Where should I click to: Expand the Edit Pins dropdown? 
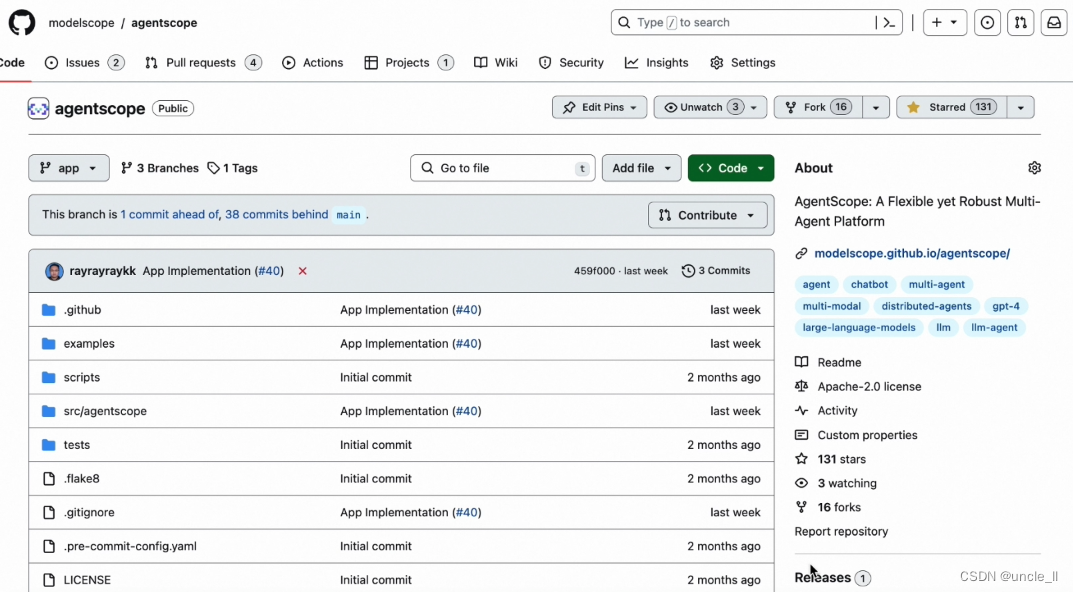point(599,107)
